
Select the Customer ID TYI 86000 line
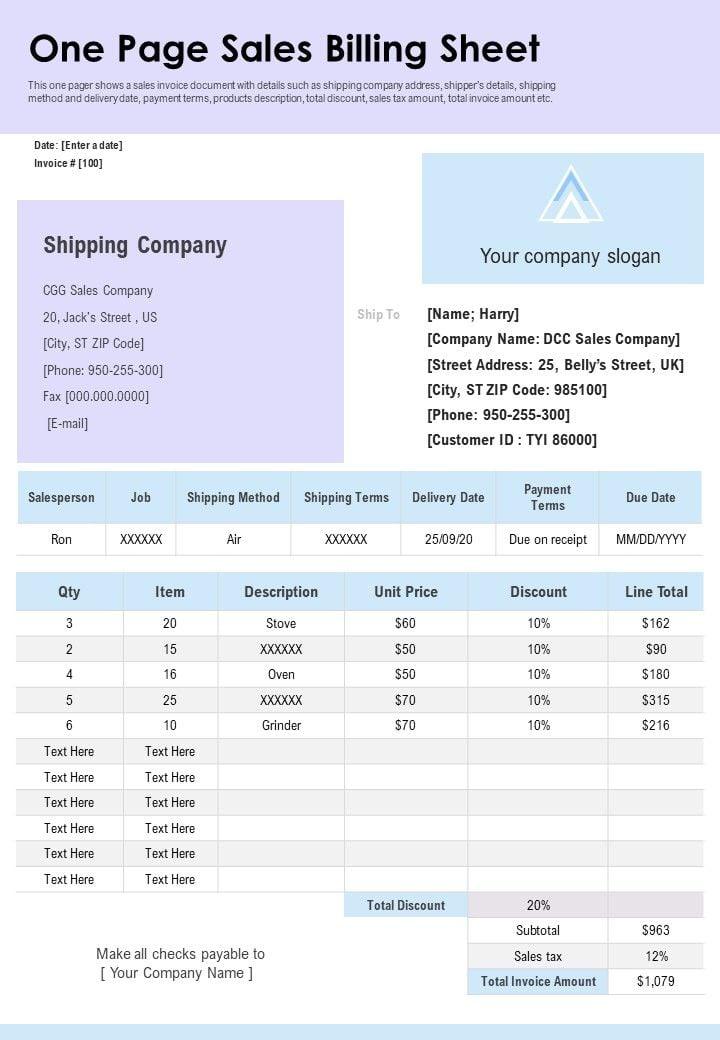[x=512, y=440]
